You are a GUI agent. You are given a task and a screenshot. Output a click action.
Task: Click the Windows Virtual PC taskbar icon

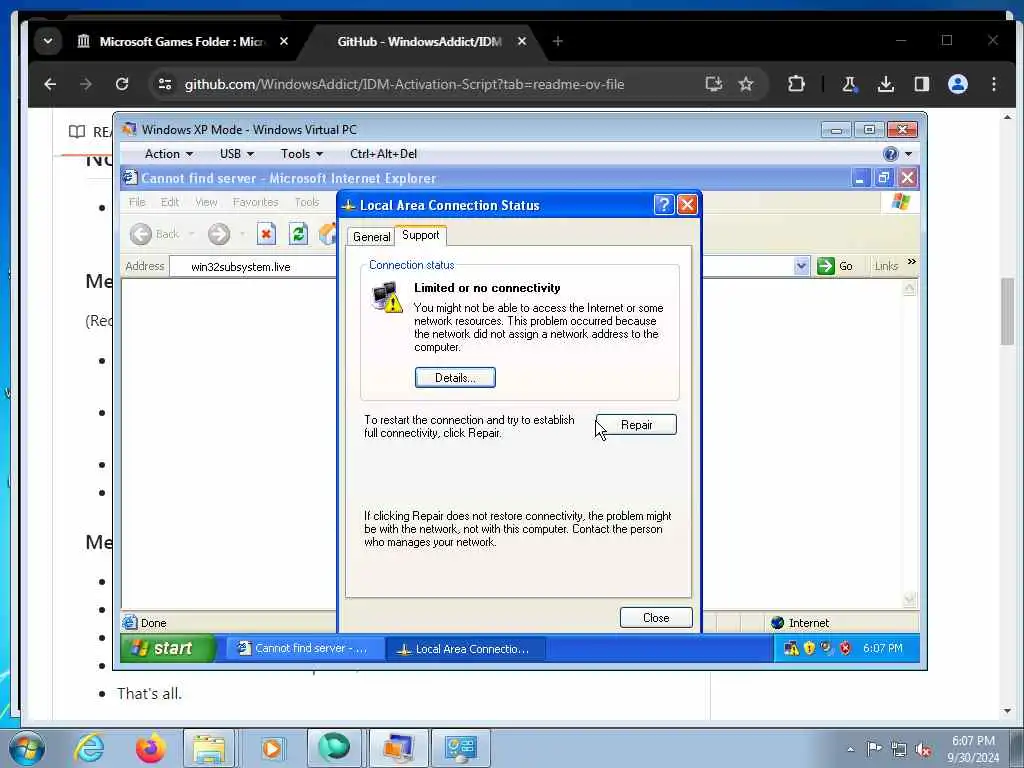pos(398,748)
